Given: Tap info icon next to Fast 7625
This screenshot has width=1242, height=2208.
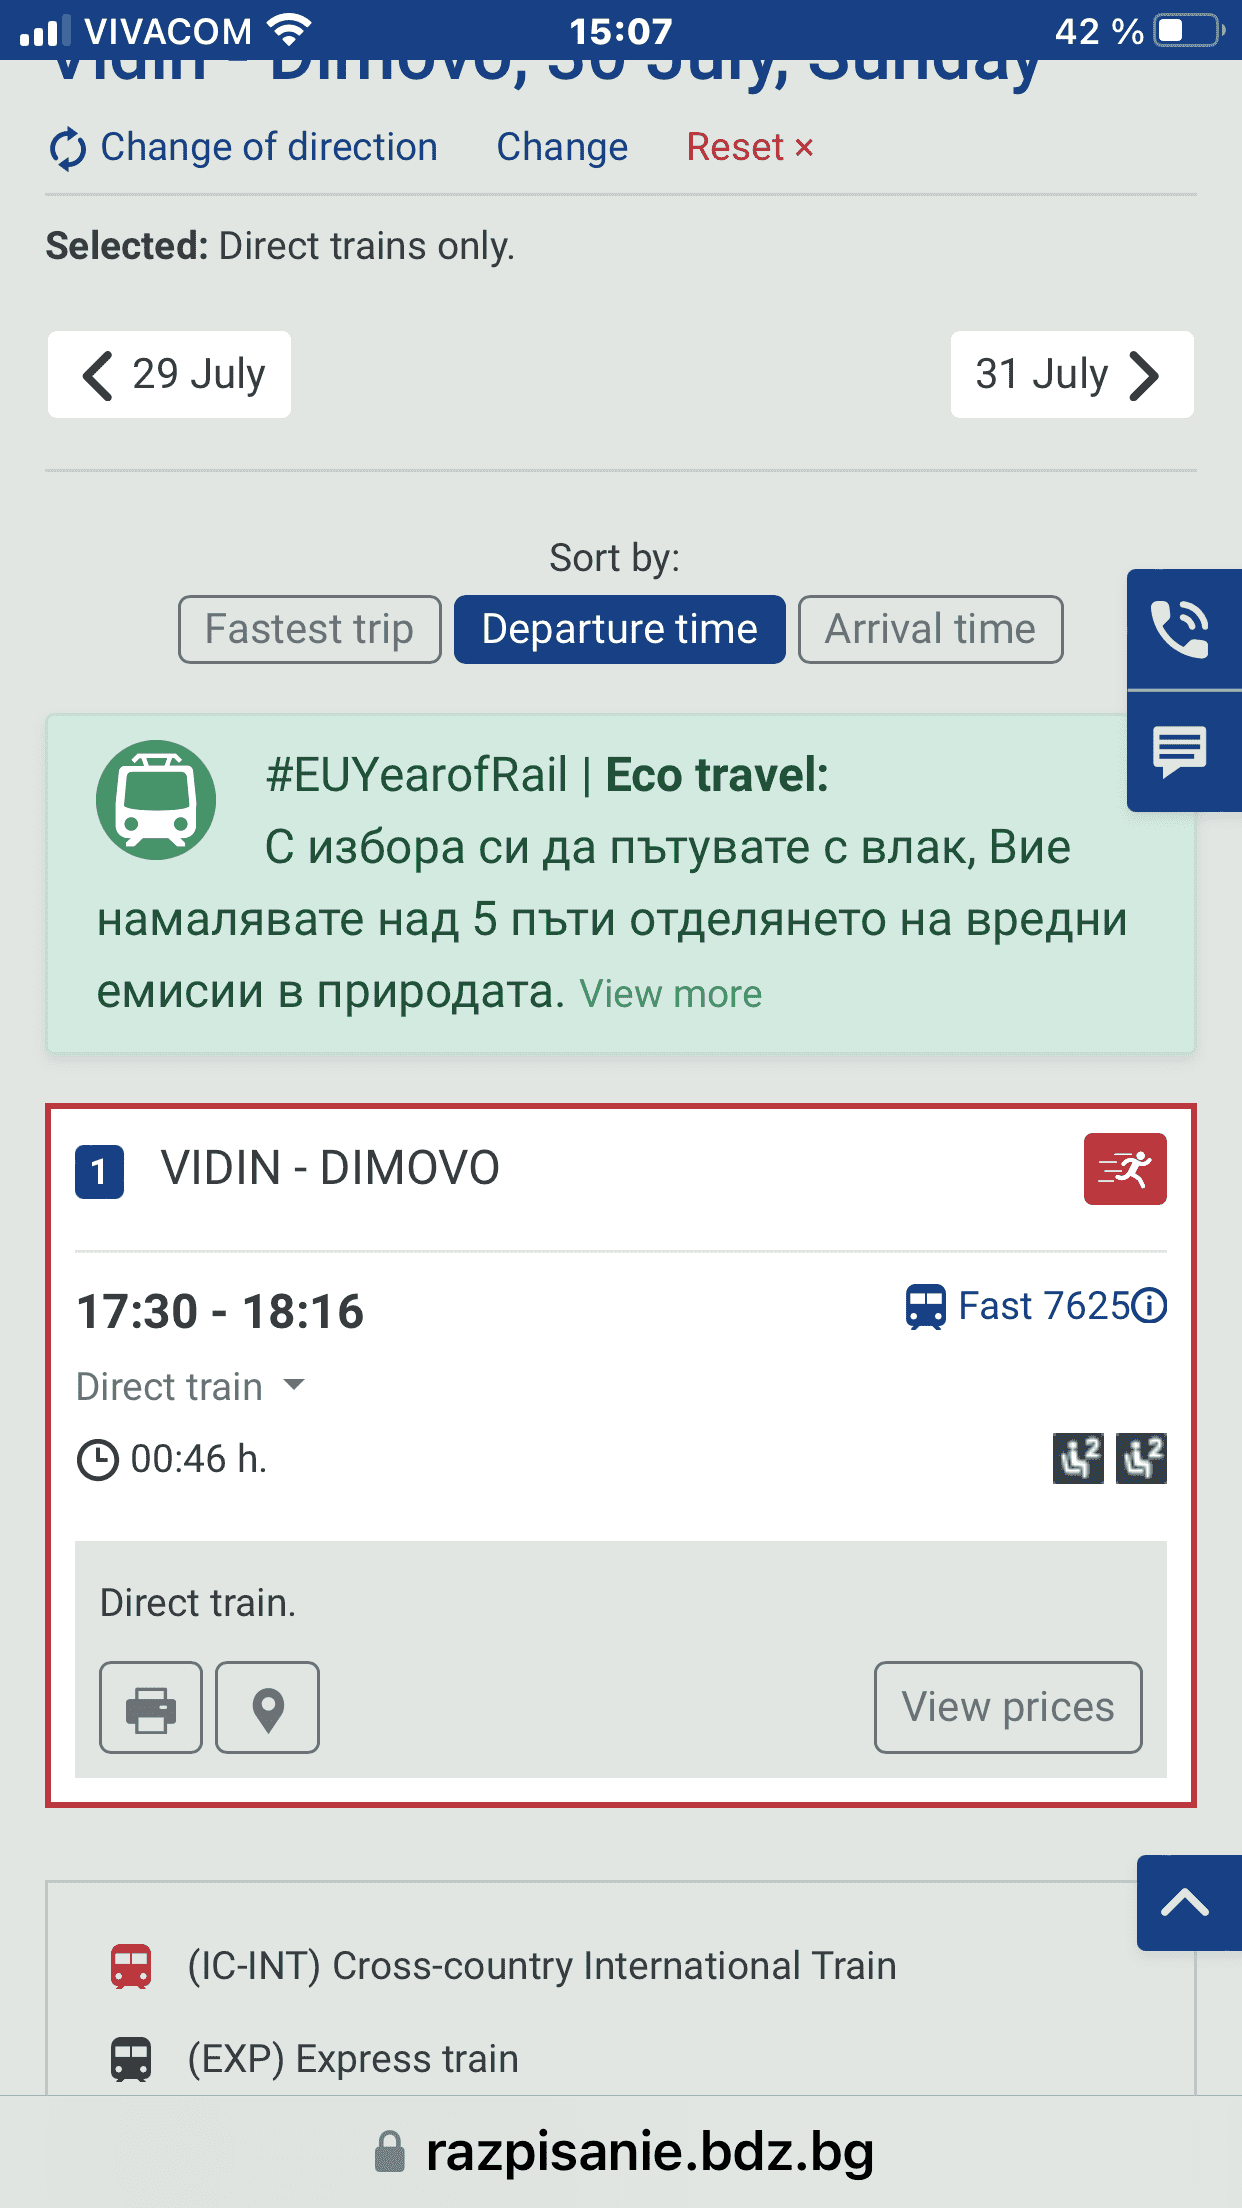Looking at the screenshot, I should 1150,1306.
